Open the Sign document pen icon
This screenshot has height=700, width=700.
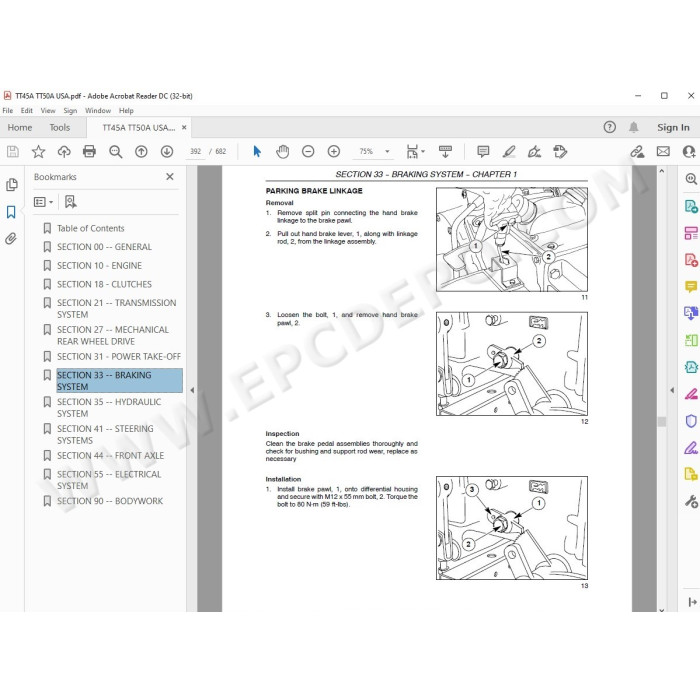[534, 152]
